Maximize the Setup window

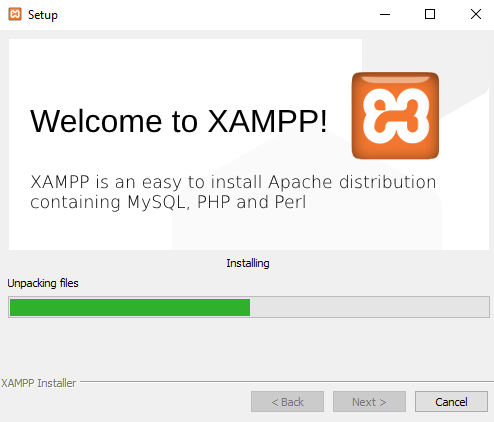430,14
